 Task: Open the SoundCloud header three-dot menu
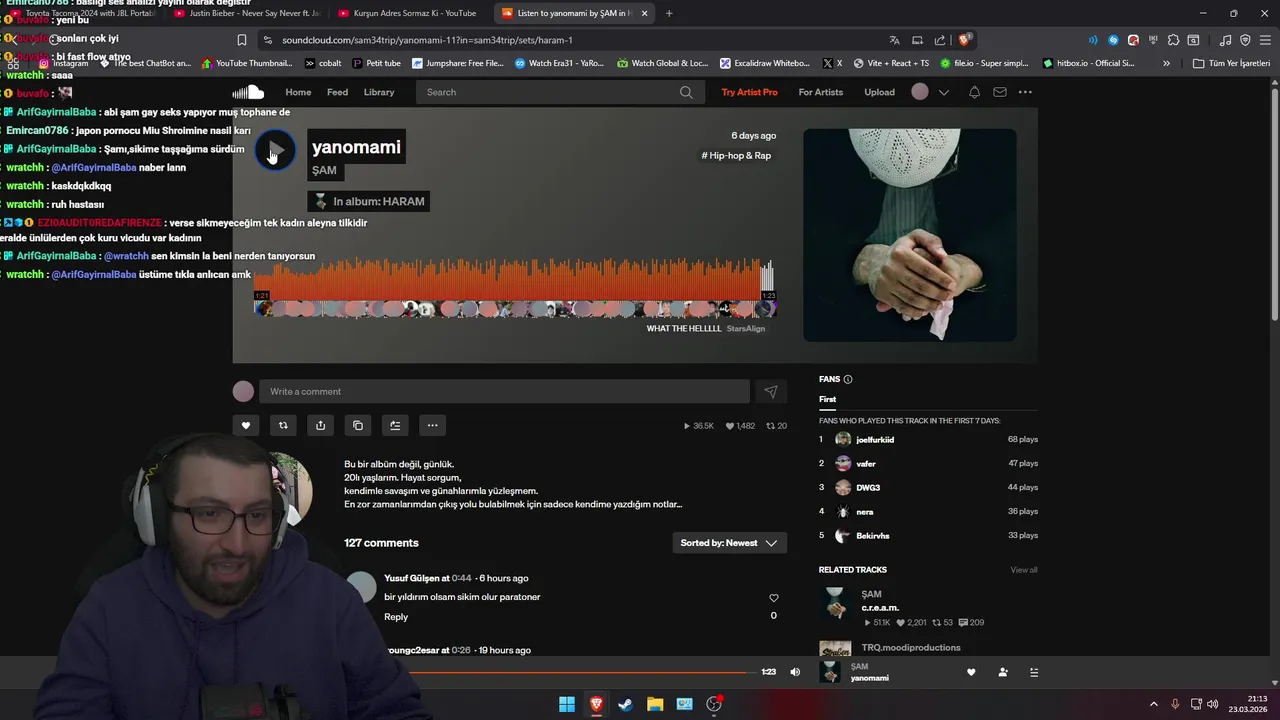pos(1025,92)
